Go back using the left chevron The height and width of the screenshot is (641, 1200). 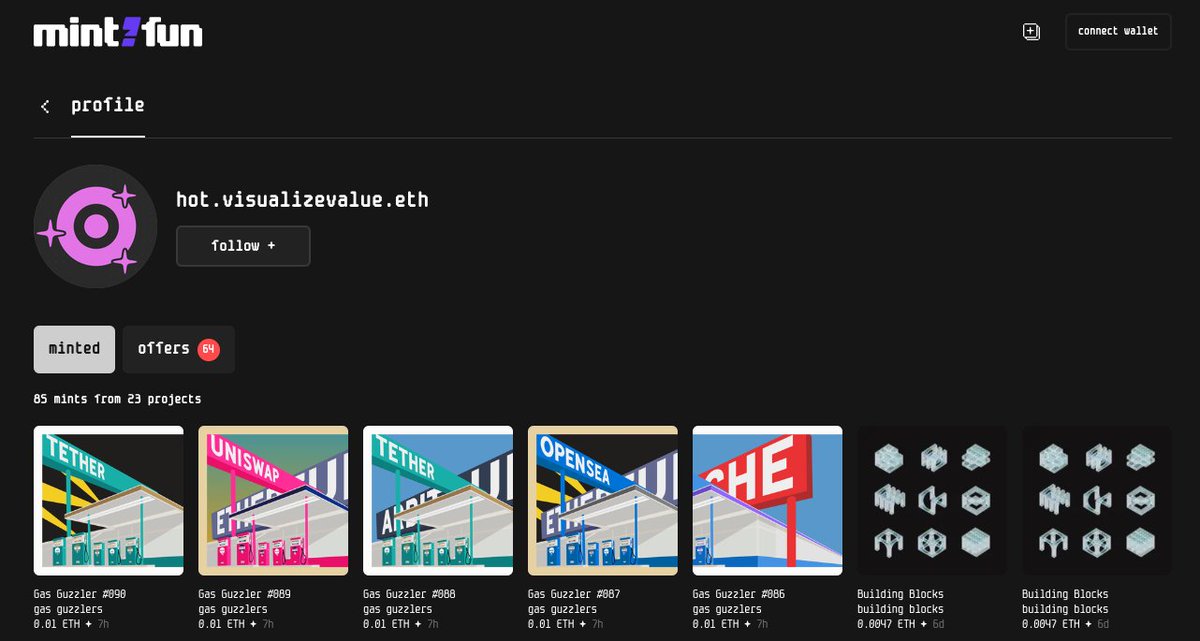(45, 106)
